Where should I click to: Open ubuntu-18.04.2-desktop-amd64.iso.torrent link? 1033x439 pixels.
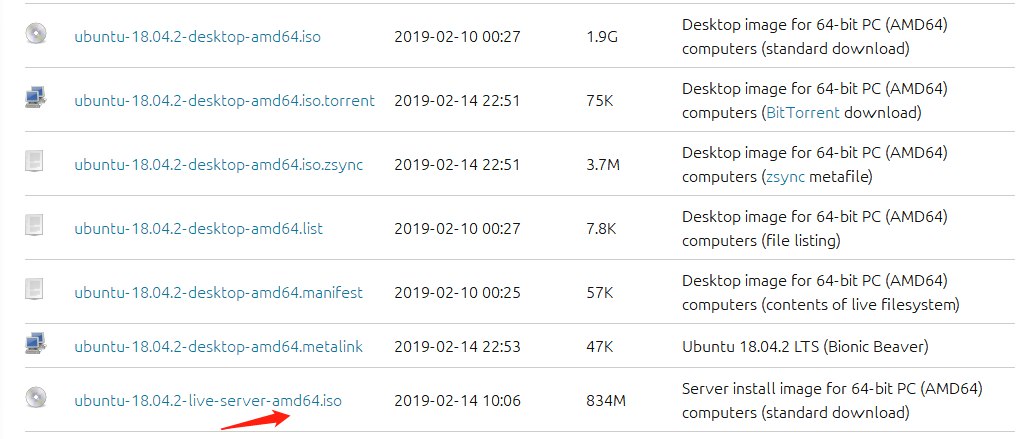click(x=225, y=101)
